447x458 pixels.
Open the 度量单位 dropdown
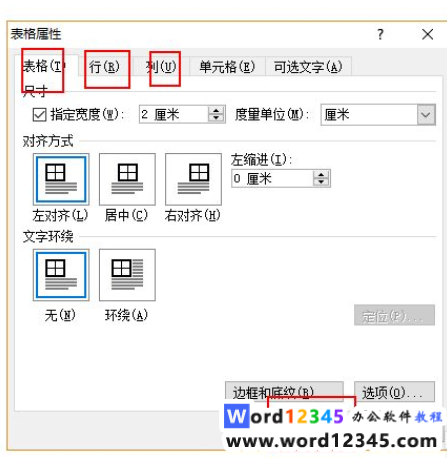(x=426, y=115)
